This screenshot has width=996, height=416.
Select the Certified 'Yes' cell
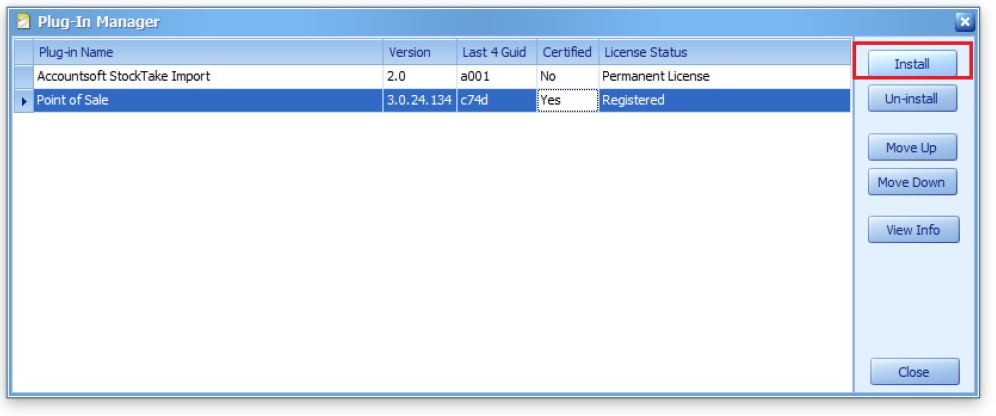coord(567,100)
